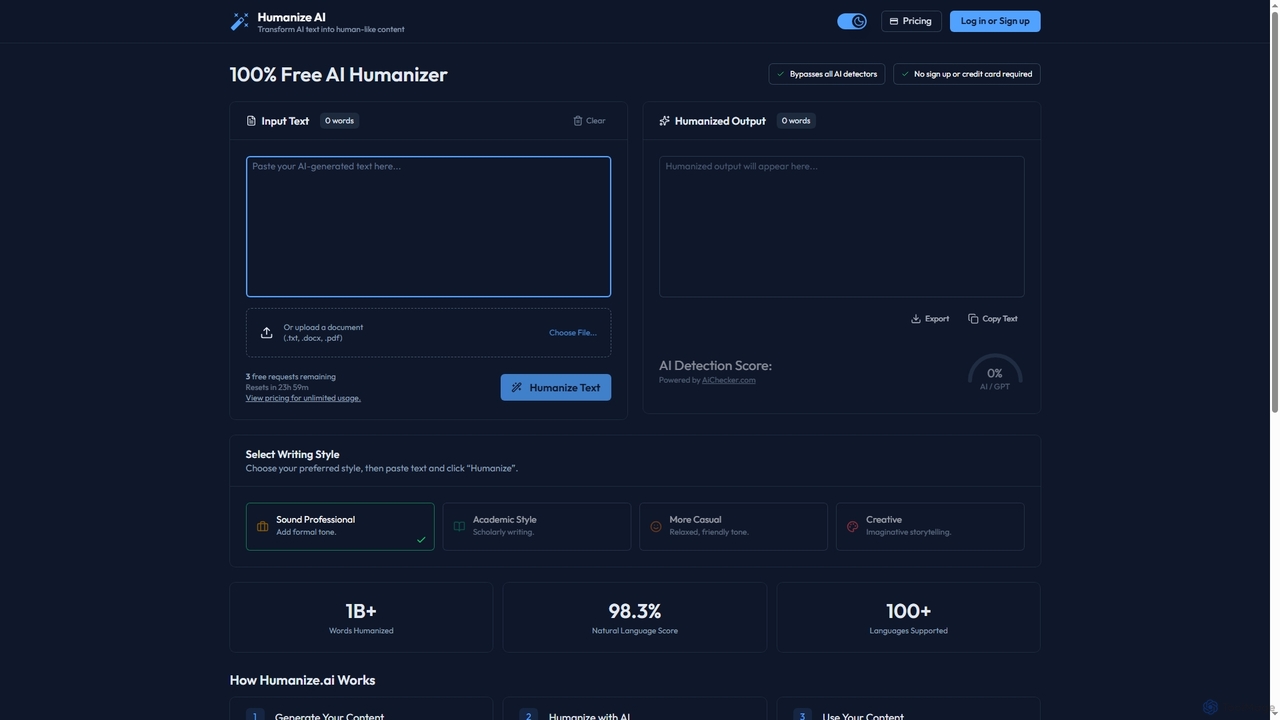Screen dimensions: 1280x720
Task: Click the 100+ Languages Supported stat
Action: pyautogui.click(x=908, y=618)
